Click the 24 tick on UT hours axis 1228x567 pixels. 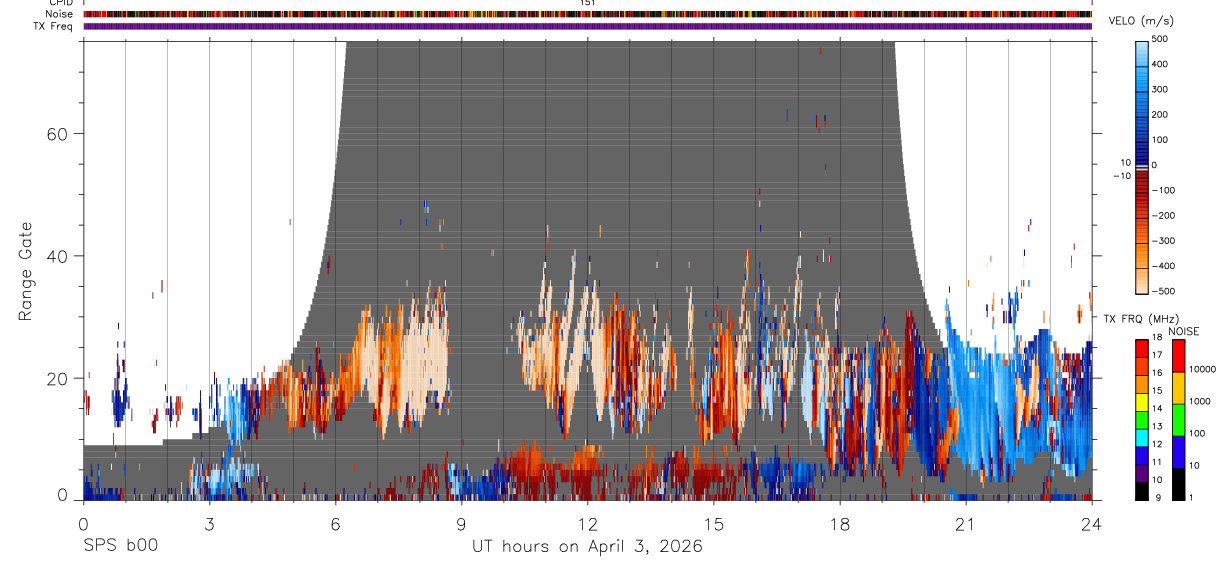(1091, 523)
